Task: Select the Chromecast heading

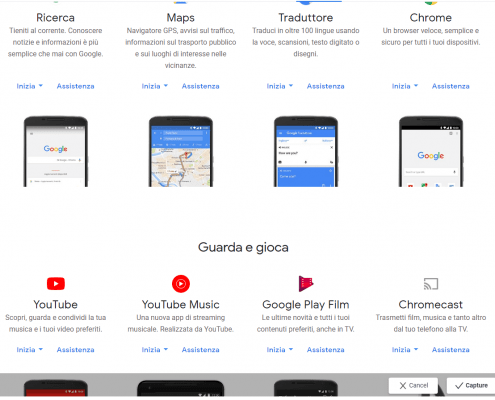Action: coord(431,305)
